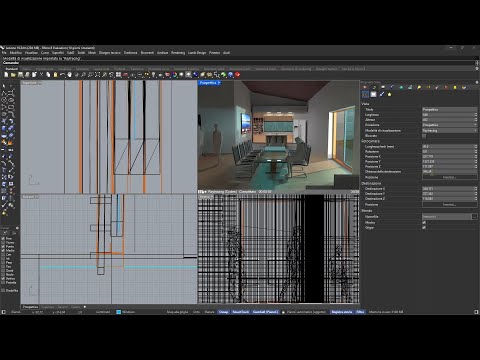Click the Titolo input field
480x360 pixels.
450,110
